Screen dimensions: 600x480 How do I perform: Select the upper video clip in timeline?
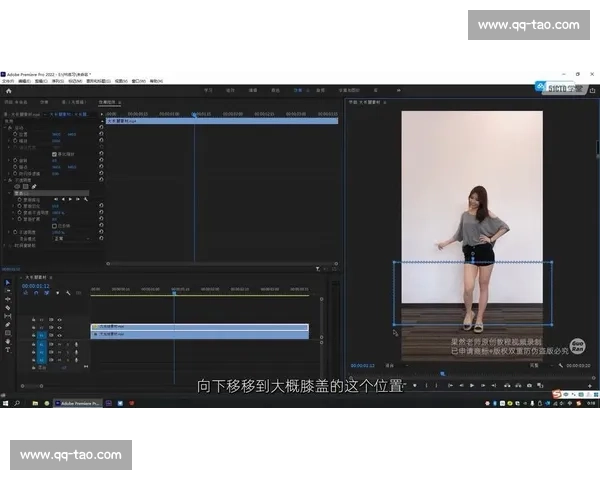coord(198,326)
